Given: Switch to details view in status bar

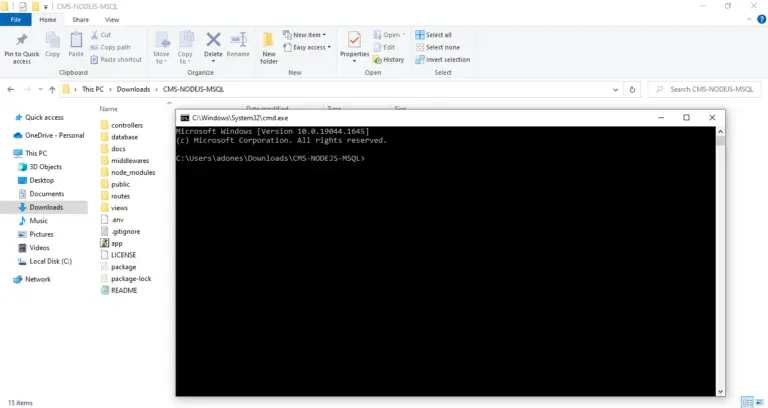Looking at the screenshot, I should [747, 402].
